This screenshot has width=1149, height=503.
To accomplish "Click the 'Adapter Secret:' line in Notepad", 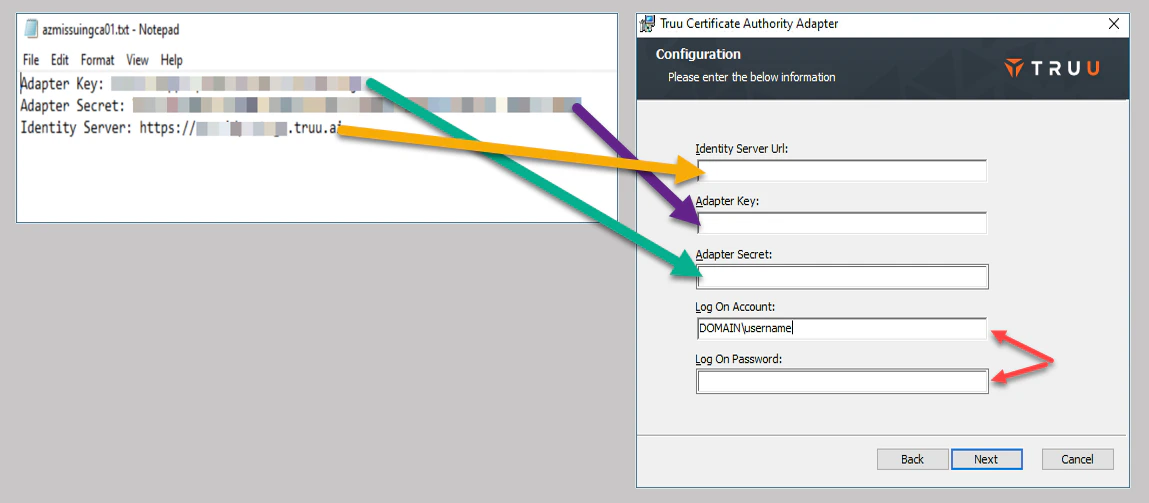I will (300, 106).
